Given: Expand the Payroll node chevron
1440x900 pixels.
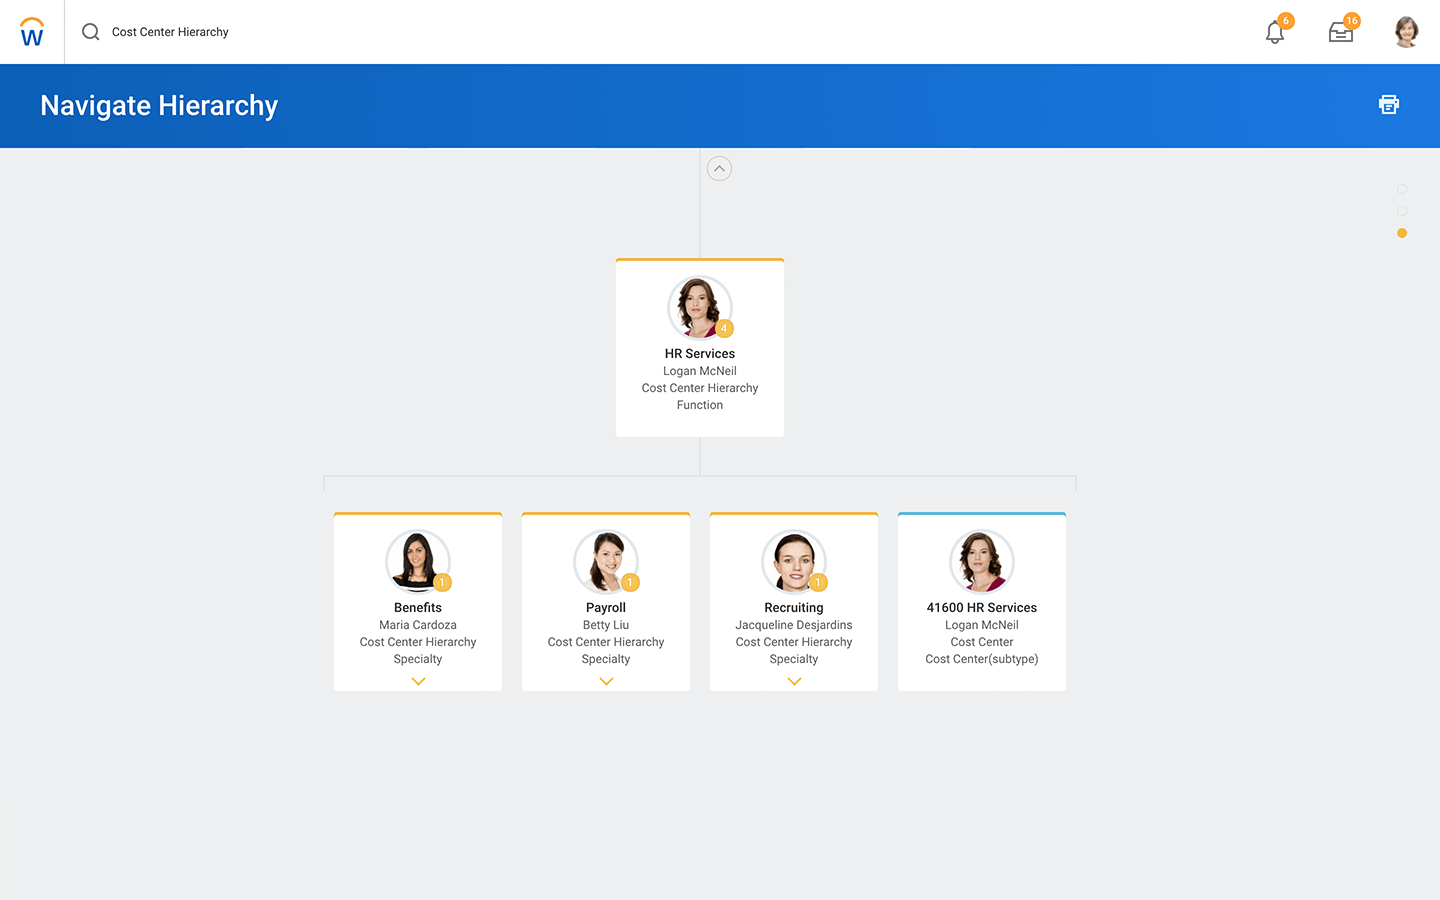Looking at the screenshot, I should click(x=606, y=681).
